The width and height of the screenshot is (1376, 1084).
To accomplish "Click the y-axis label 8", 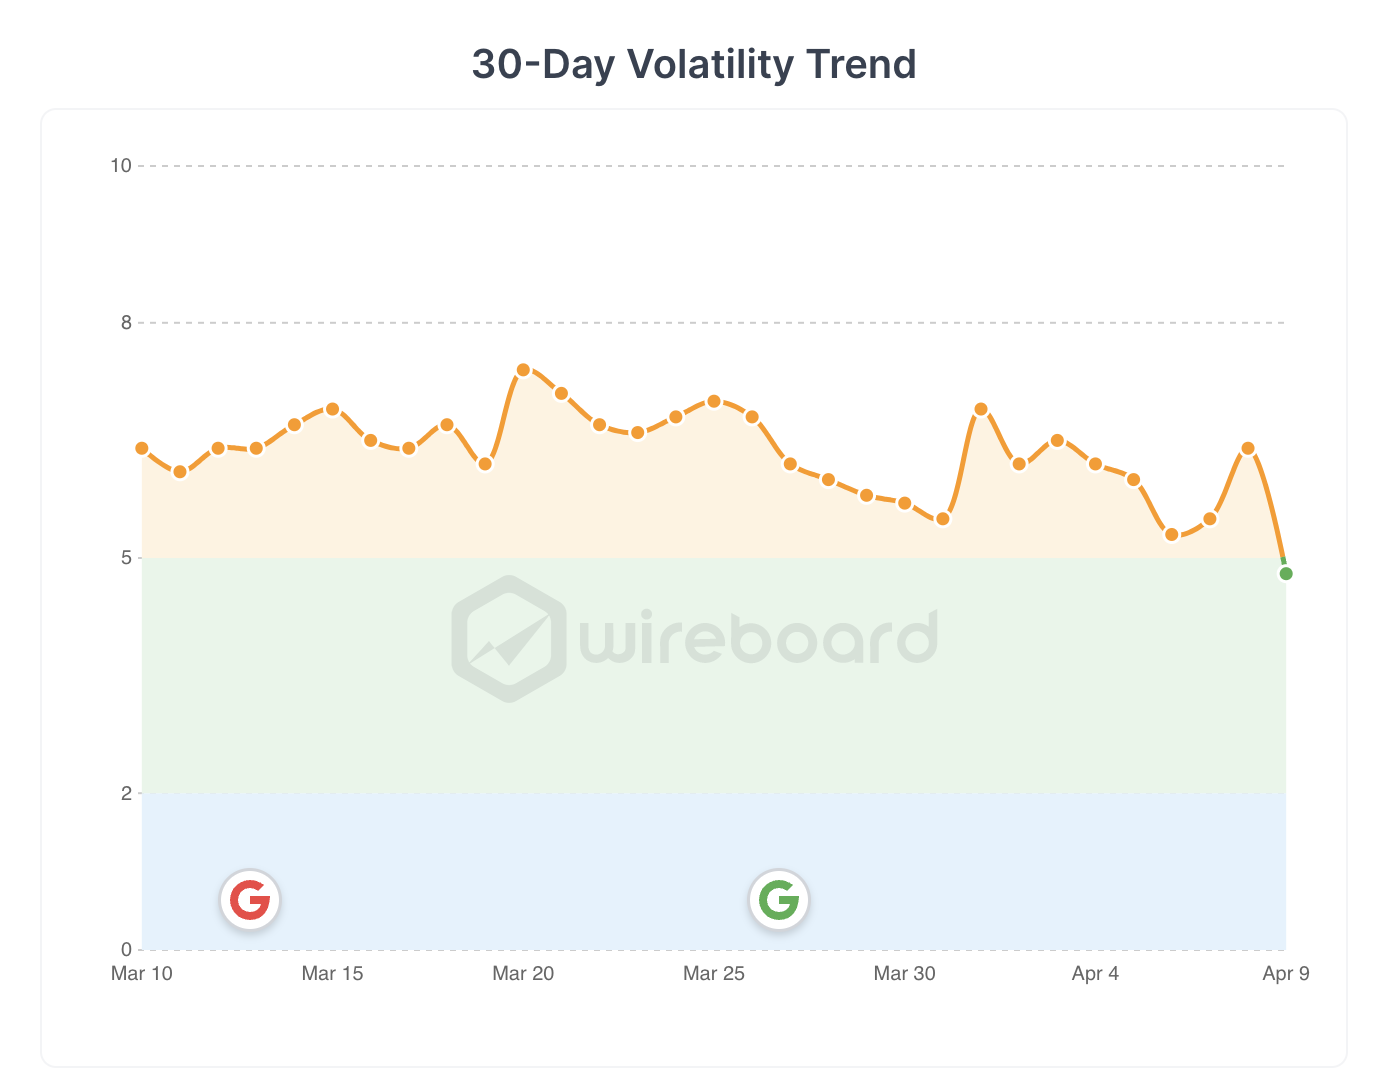I will [126, 322].
